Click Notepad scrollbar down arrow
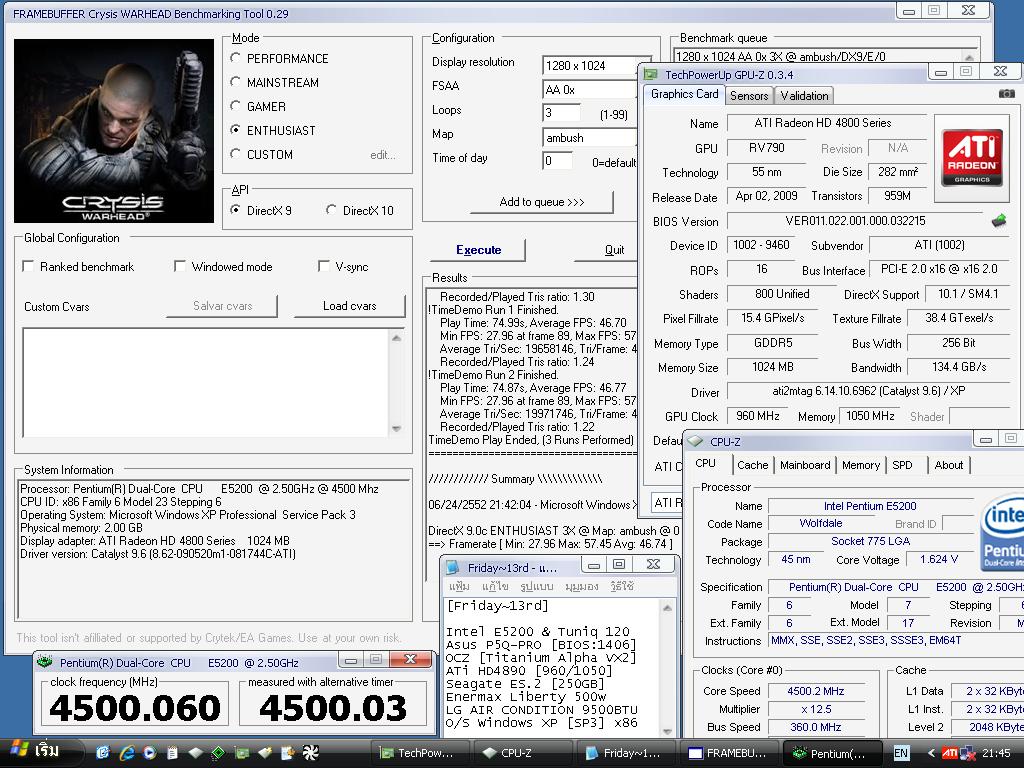The height and width of the screenshot is (768, 1024). tap(667, 731)
